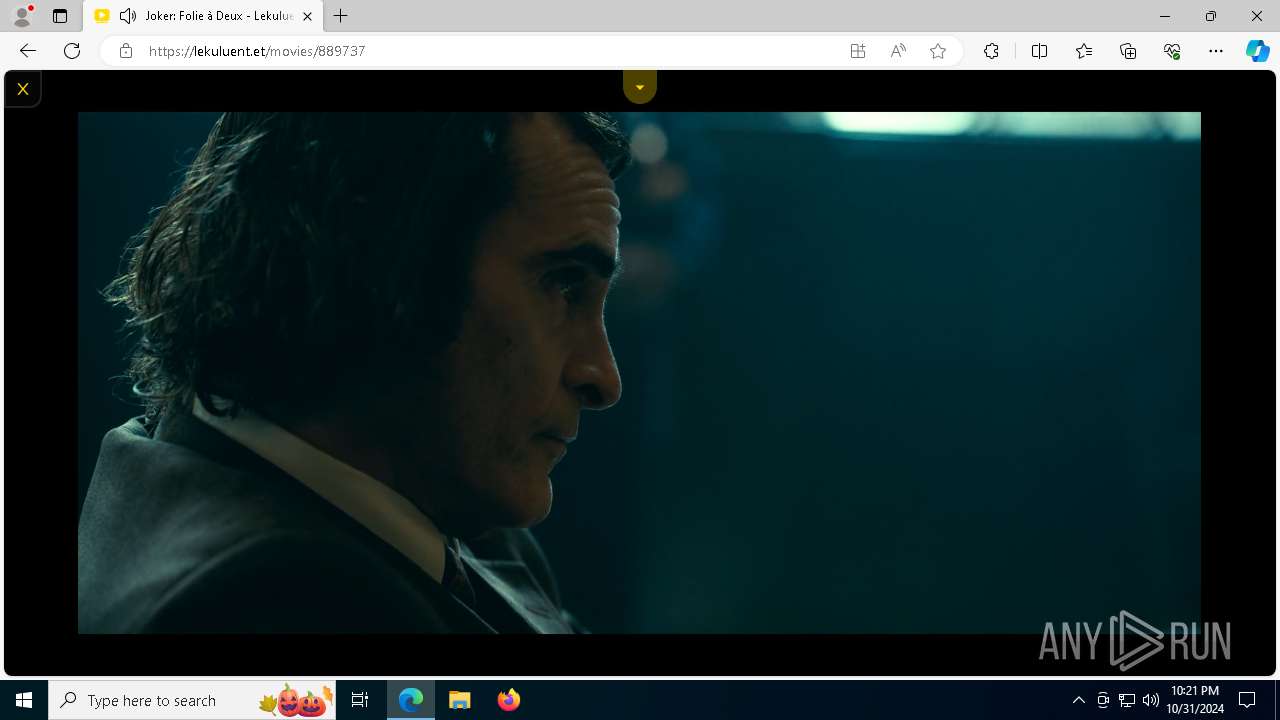This screenshot has width=1280, height=720.
Task: Open the clock showing 10:21 PM
Action: click(1195, 700)
